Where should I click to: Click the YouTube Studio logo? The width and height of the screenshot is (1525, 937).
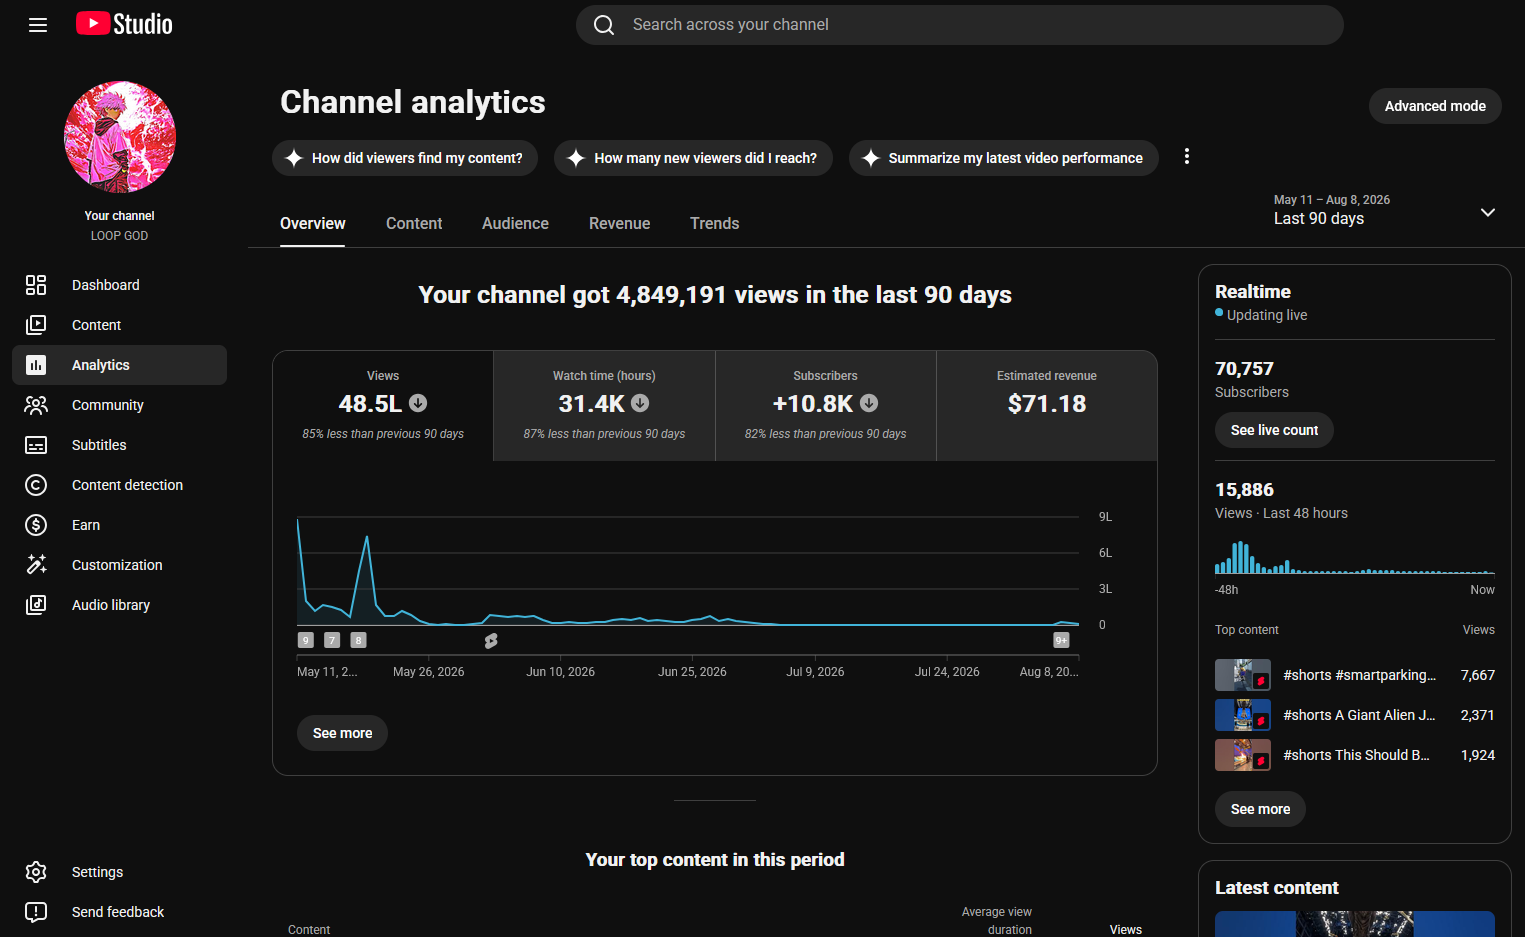[x=124, y=24]
